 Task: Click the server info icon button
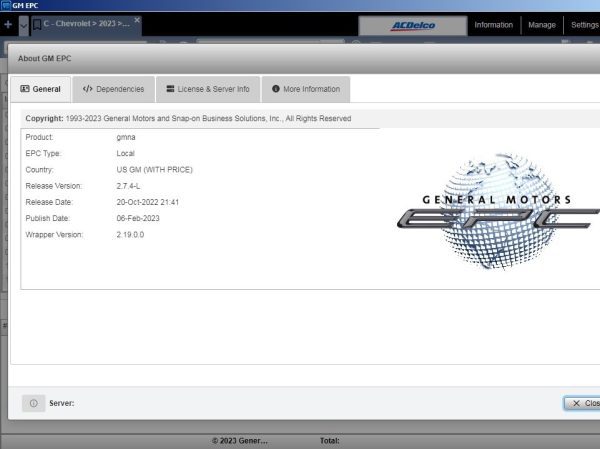pyautogui.click(x=34, y=403)
